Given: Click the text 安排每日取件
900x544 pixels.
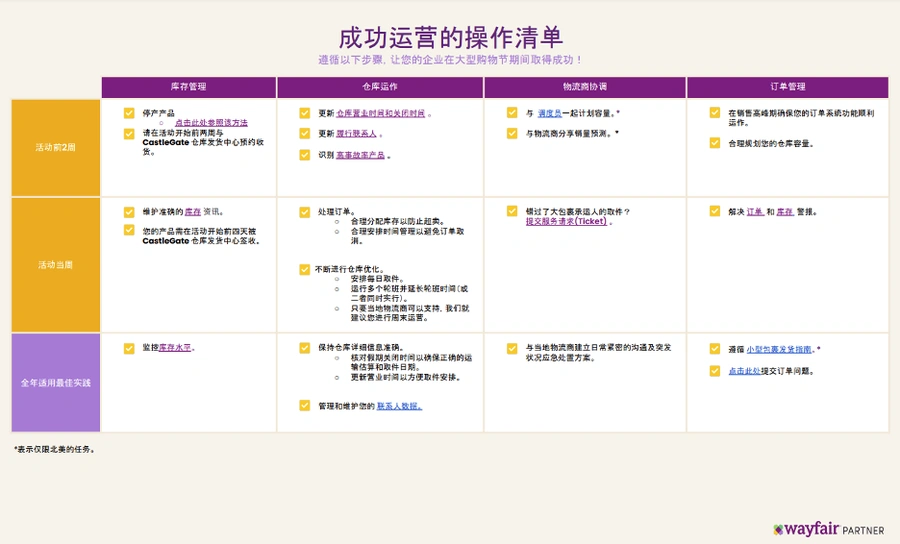Looking at the screenshot, I should [x=378, y=279].
